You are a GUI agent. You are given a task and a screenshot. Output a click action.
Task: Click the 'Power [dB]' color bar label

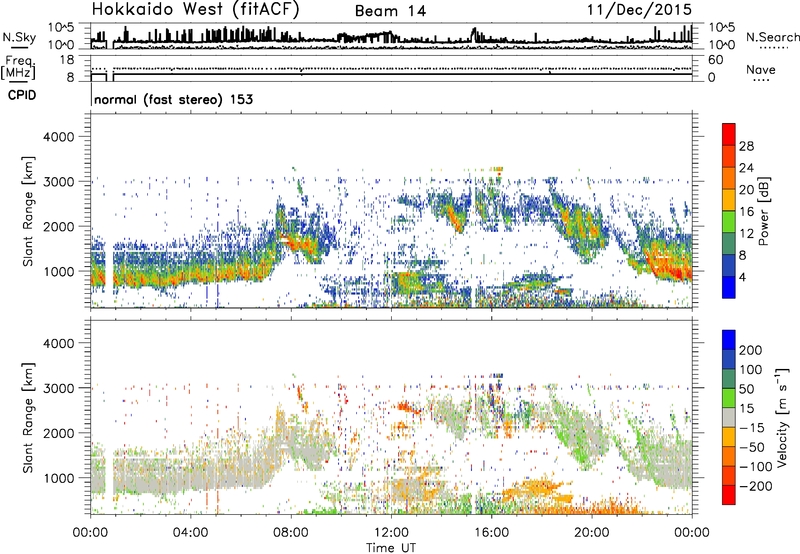[764, 211]
